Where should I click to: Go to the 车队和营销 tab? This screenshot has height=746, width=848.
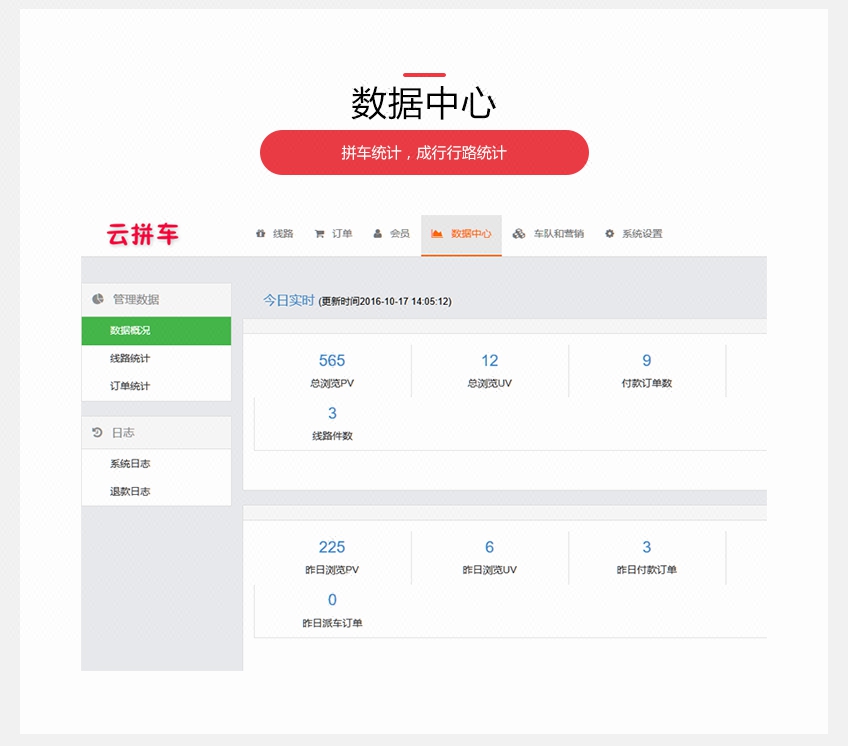548,234
